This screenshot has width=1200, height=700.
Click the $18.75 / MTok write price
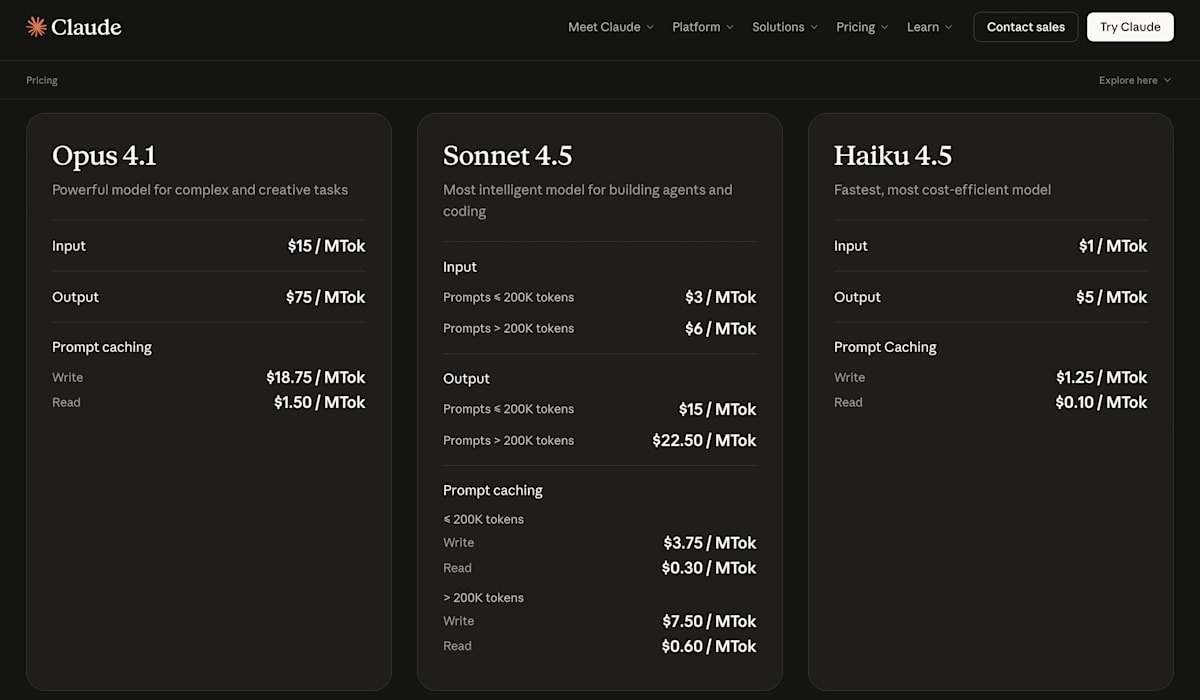316,377
